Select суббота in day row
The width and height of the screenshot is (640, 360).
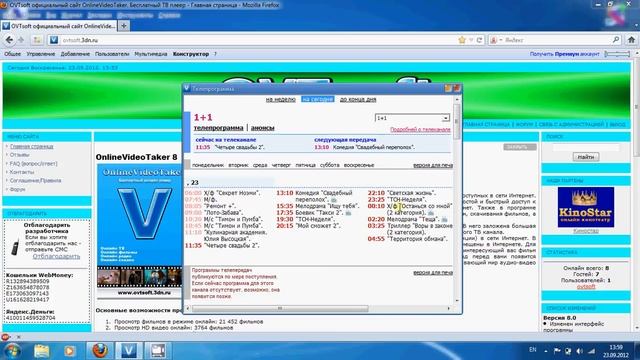tap(329, 165)
